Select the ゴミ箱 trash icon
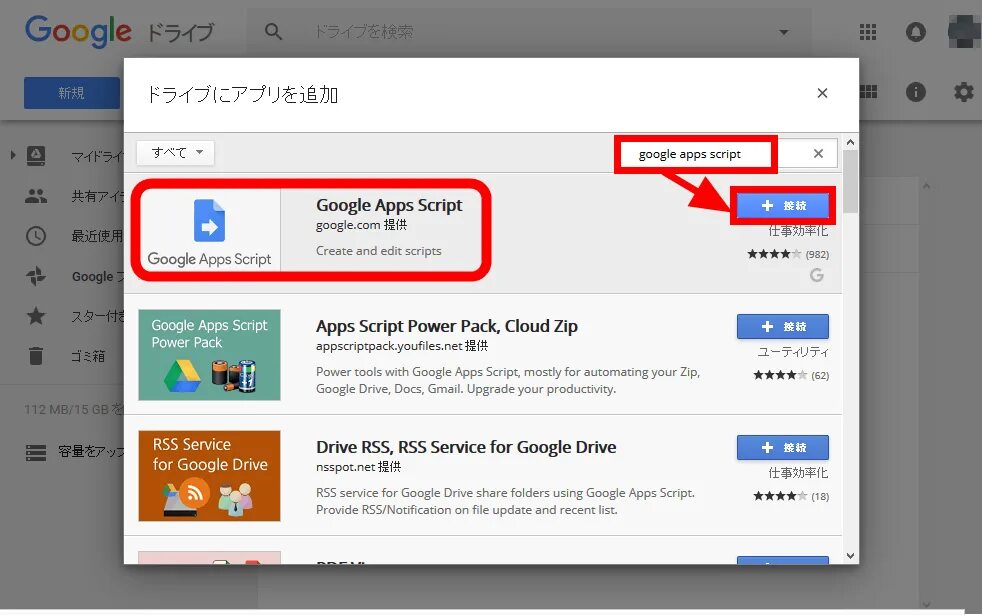982x615 pixels. click(x=36, y=356)
